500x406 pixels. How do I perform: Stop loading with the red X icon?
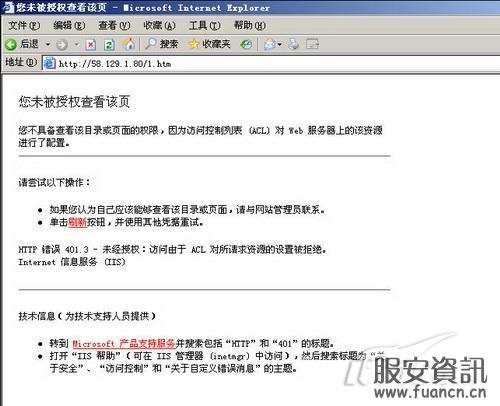[91, 44]
